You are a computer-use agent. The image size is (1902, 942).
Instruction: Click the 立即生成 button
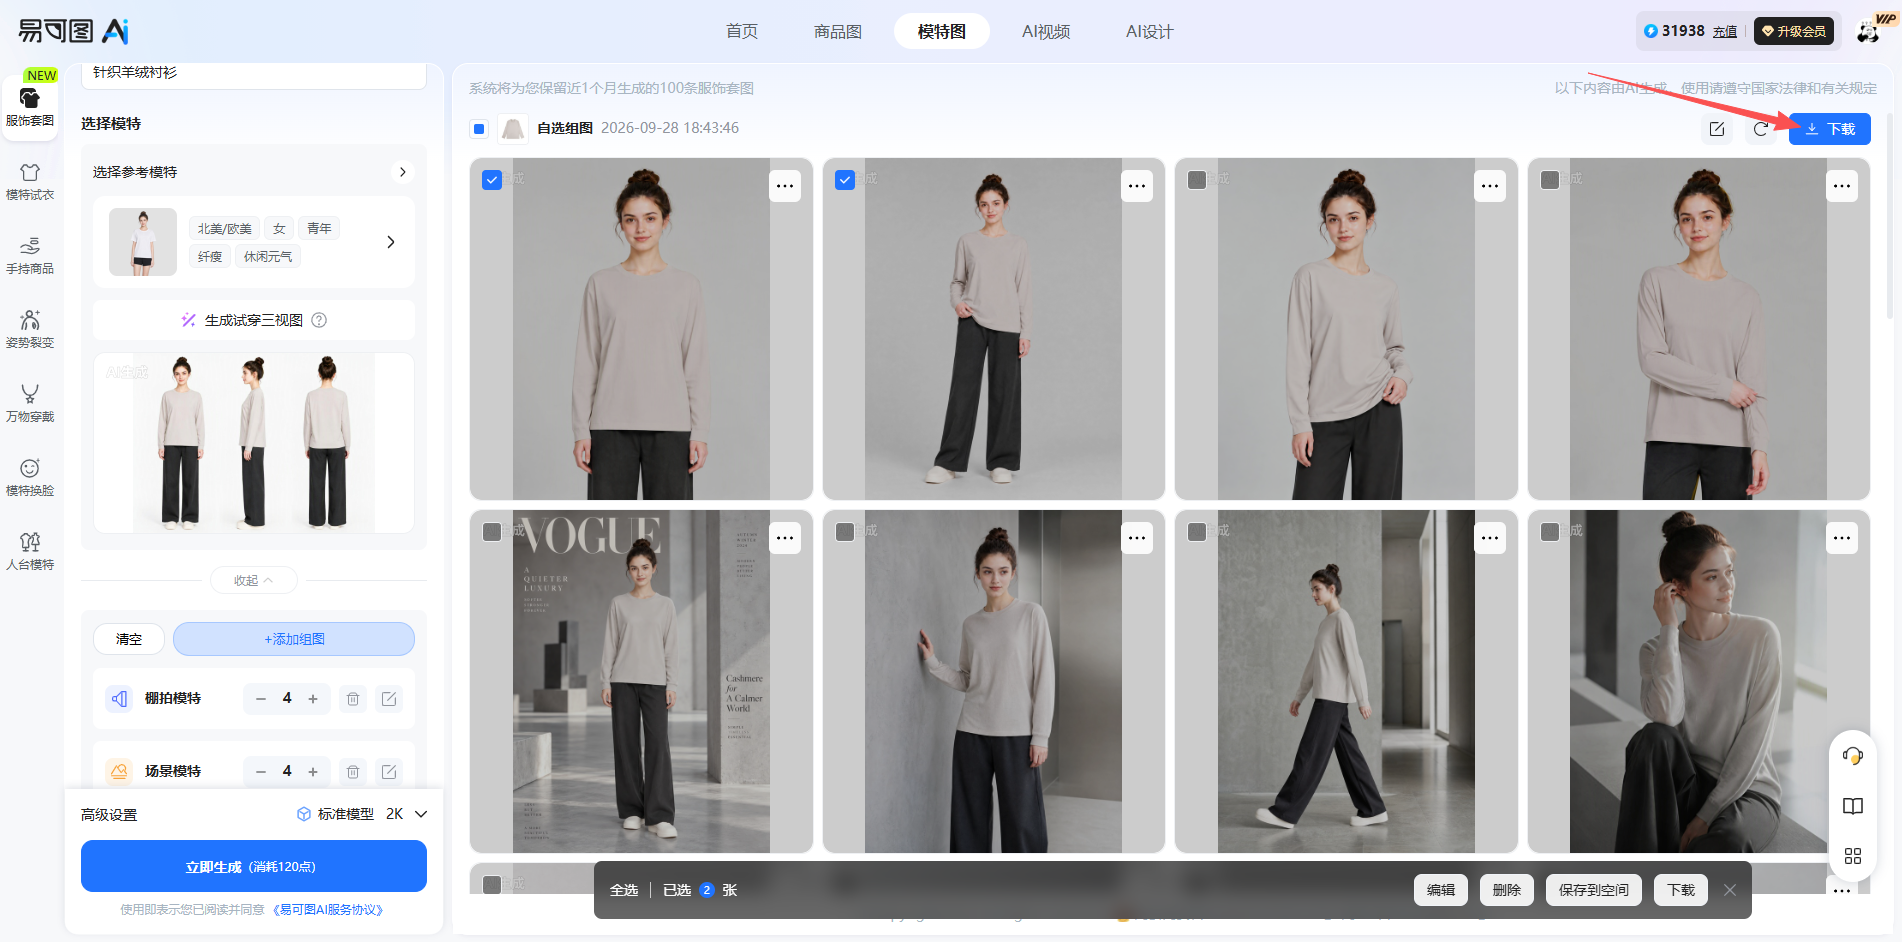coord(254,866)
